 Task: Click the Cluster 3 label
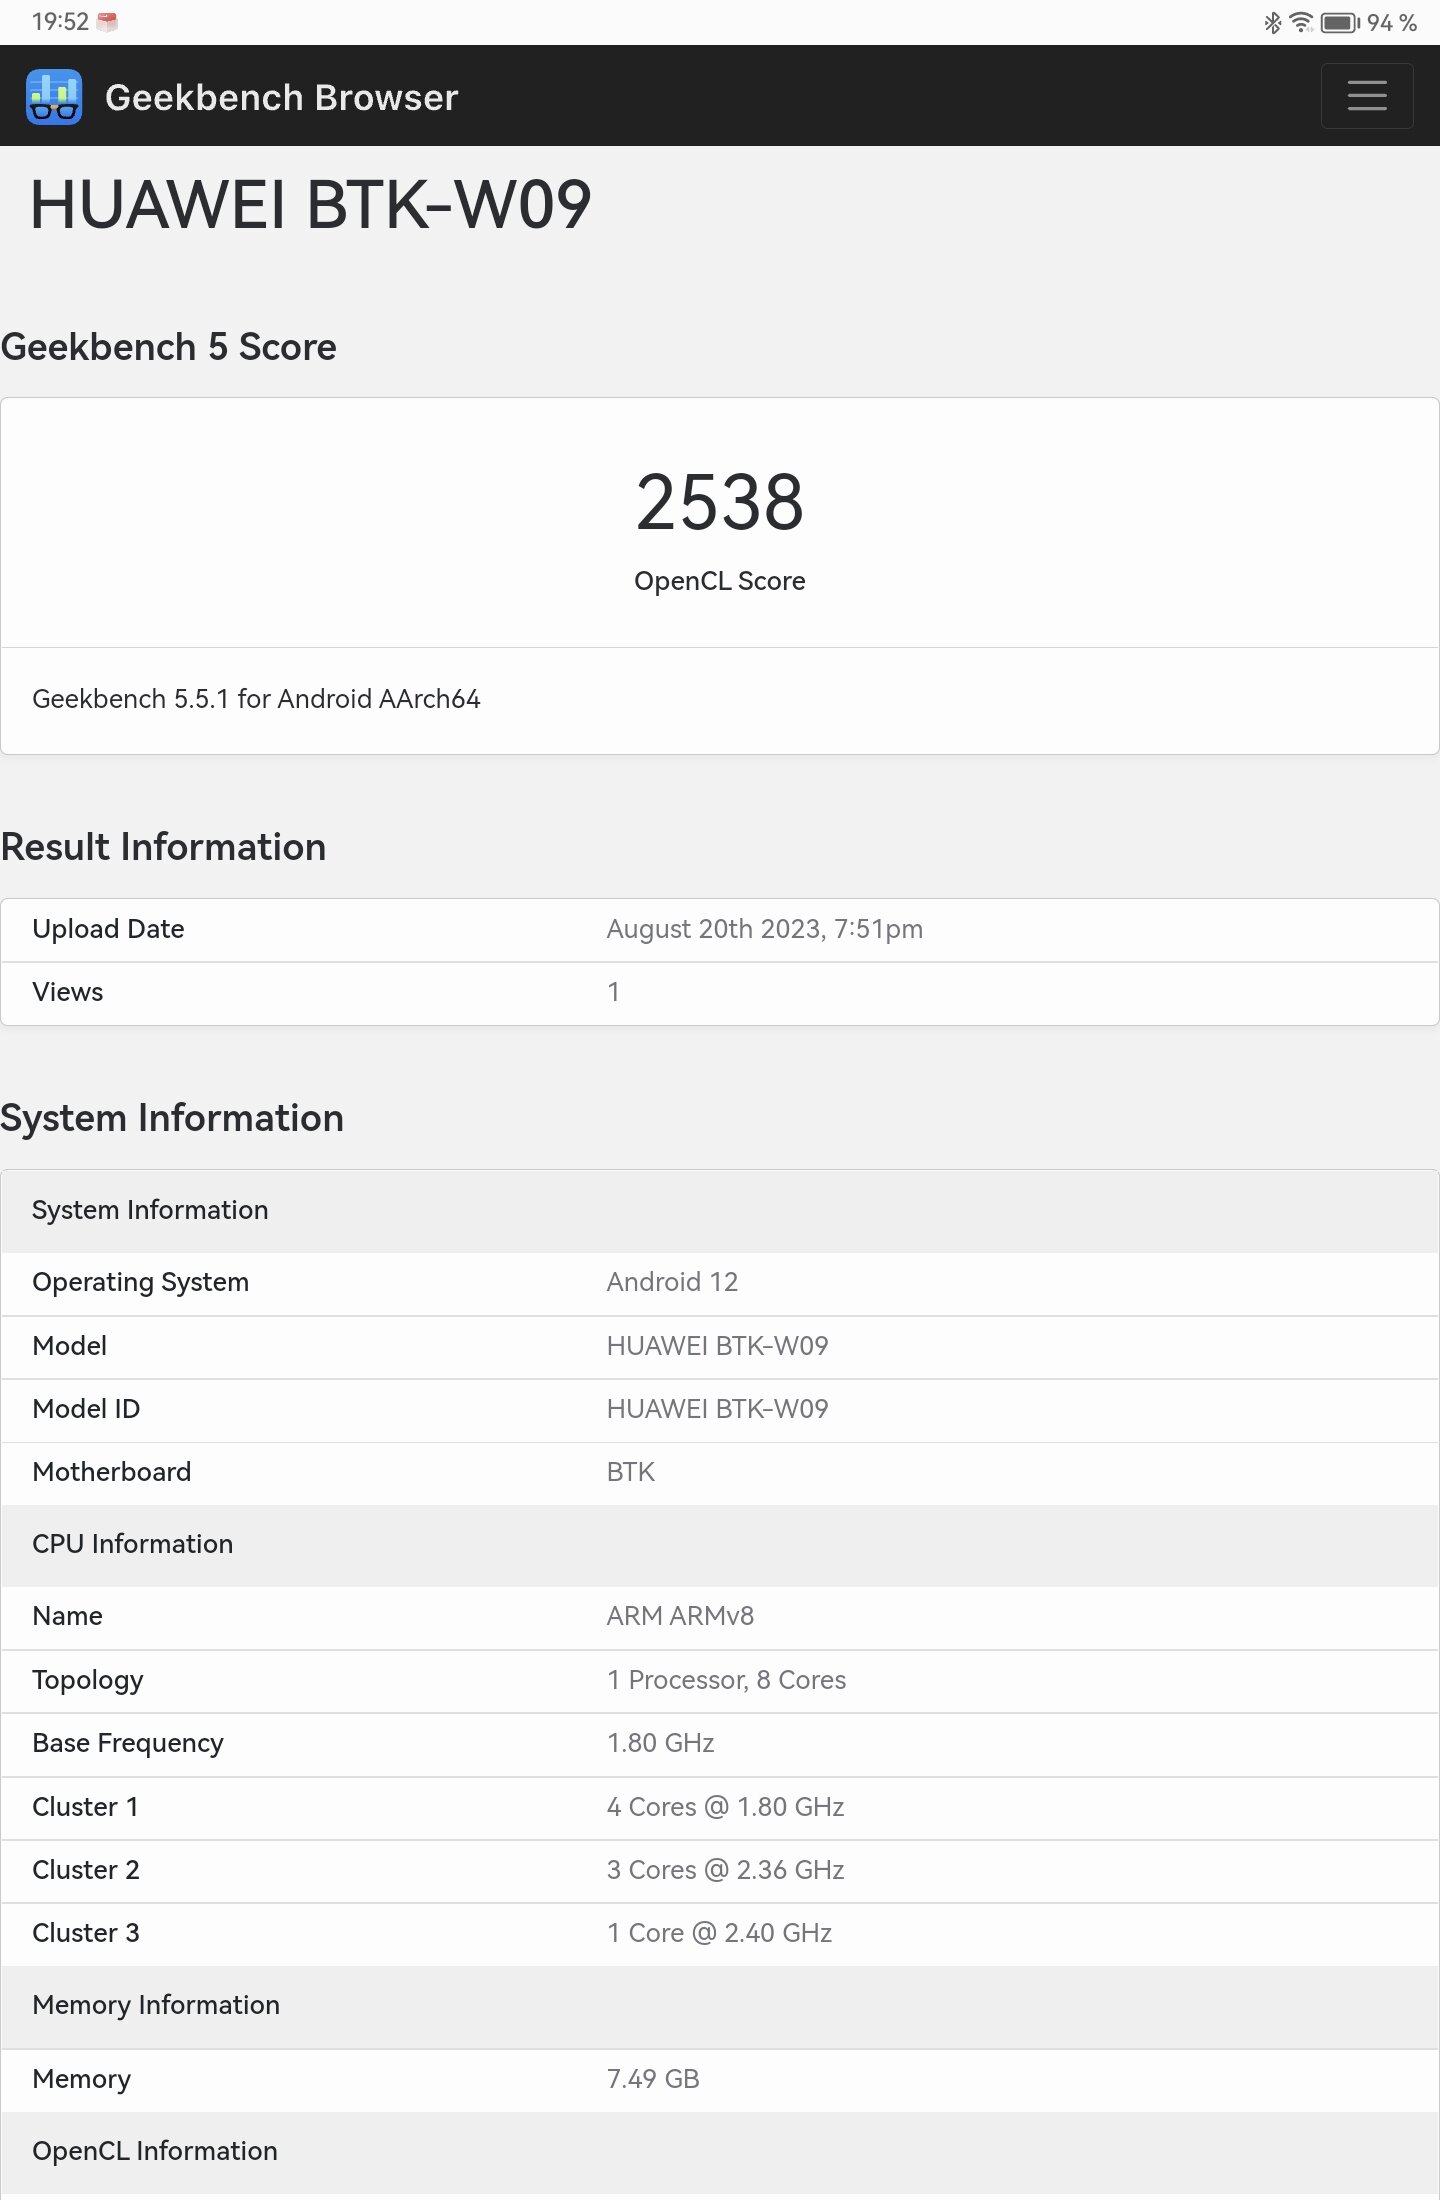coord(86,1933)
